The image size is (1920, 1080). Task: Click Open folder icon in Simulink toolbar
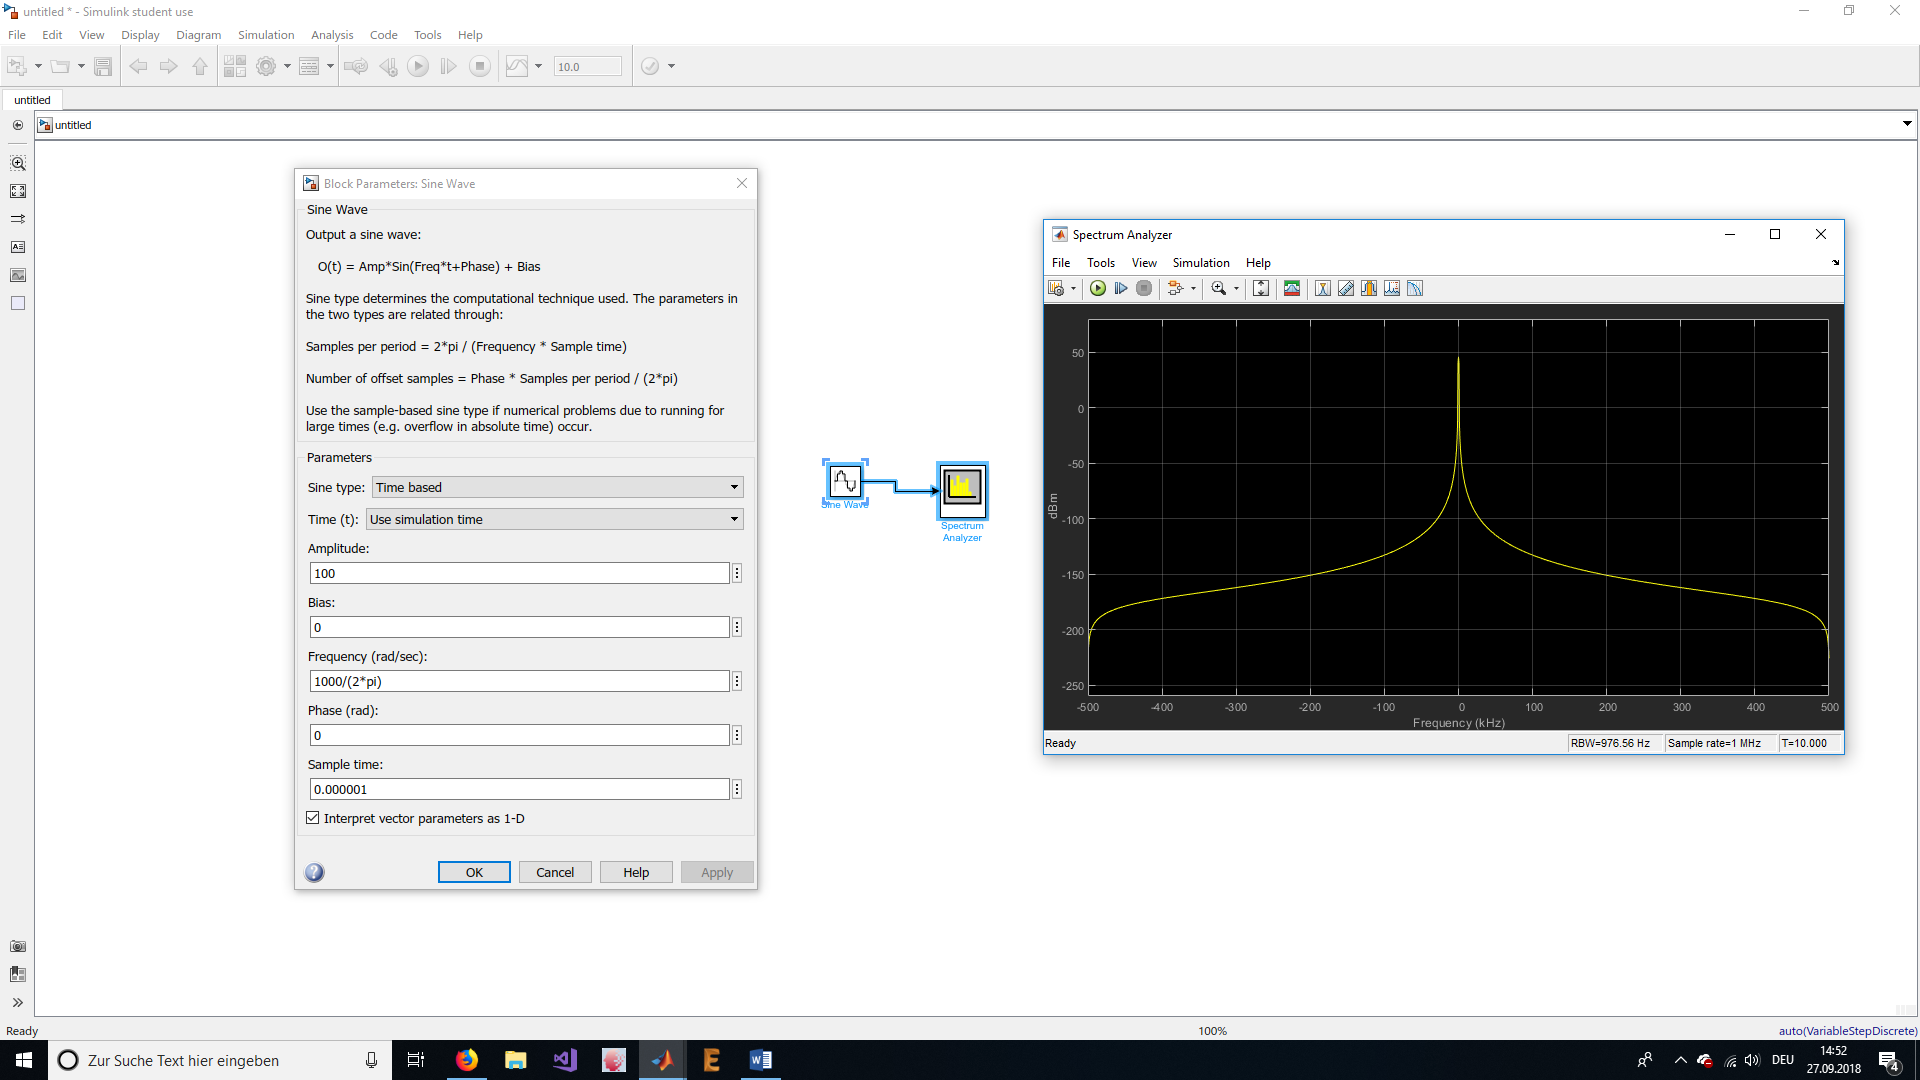point(60,67)
